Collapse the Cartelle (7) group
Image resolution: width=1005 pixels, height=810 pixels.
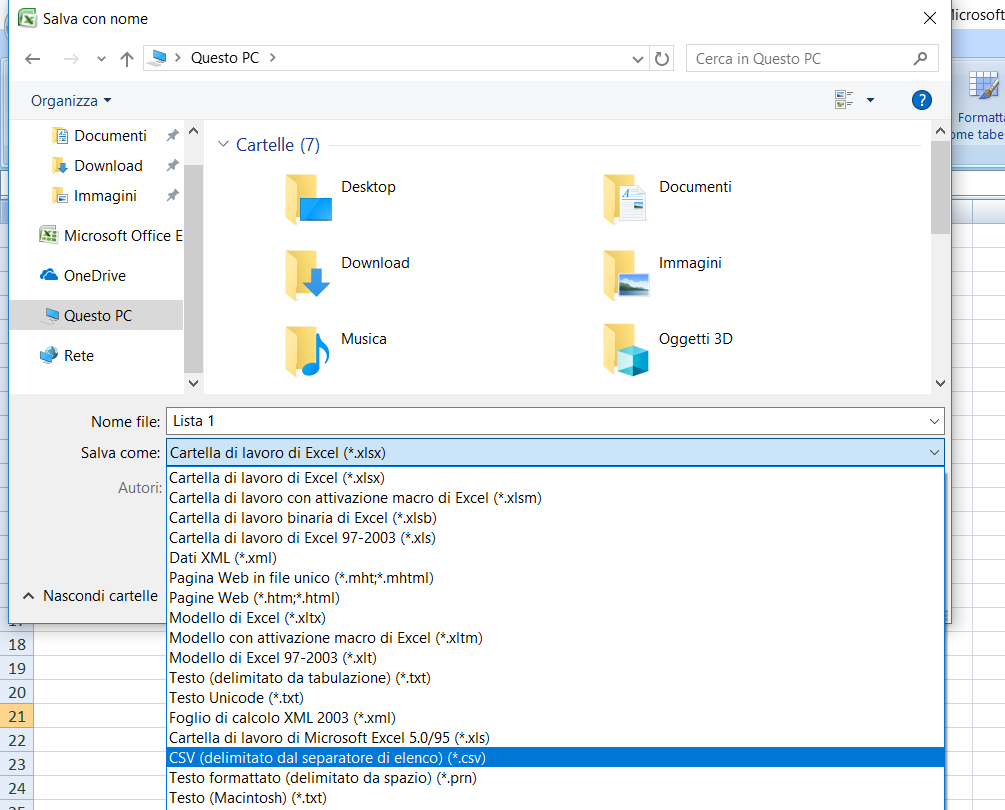tap(223, 144)
